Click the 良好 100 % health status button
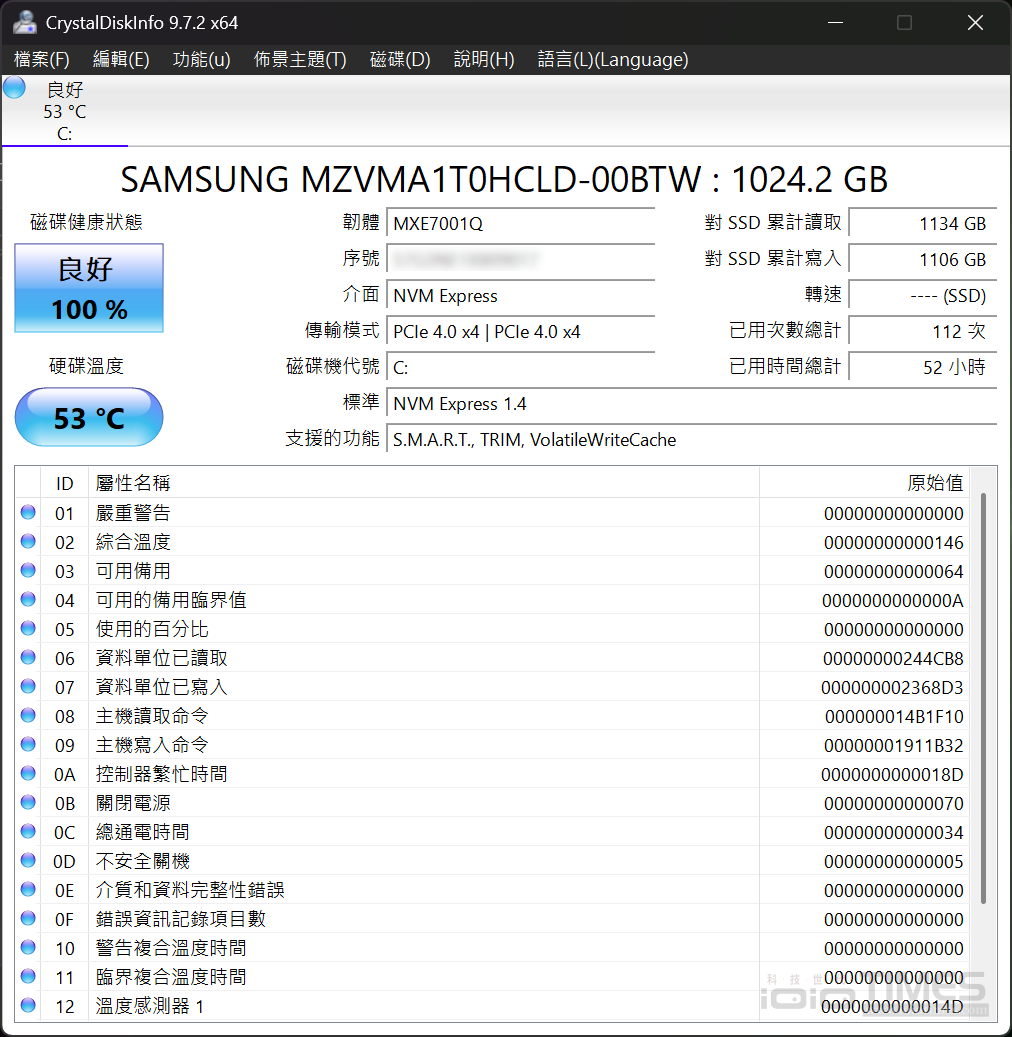The height and width of the screenshot is (1037, 1012). (x=89, y=288)
